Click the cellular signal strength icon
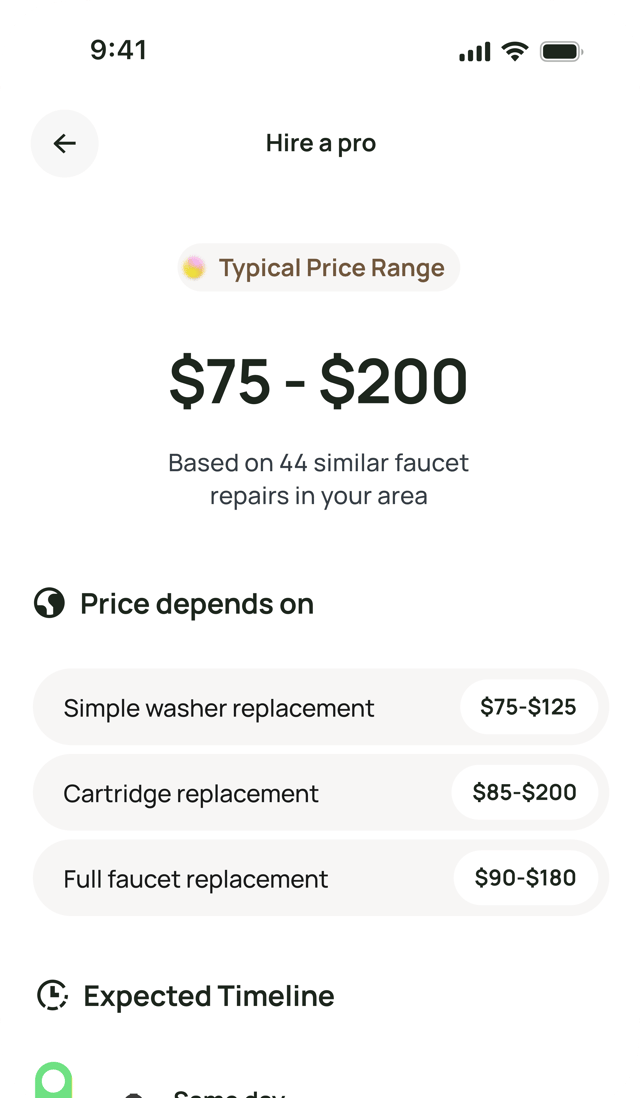 (x=475, y=52)
